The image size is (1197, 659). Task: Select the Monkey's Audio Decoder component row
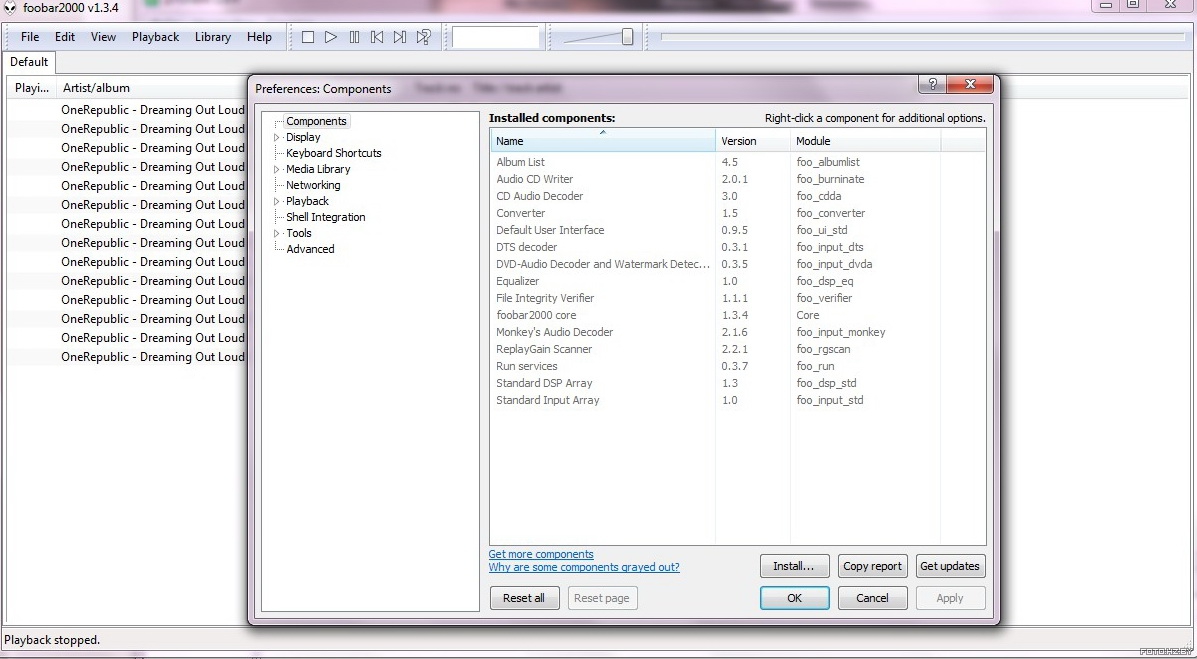click(737, 332)
